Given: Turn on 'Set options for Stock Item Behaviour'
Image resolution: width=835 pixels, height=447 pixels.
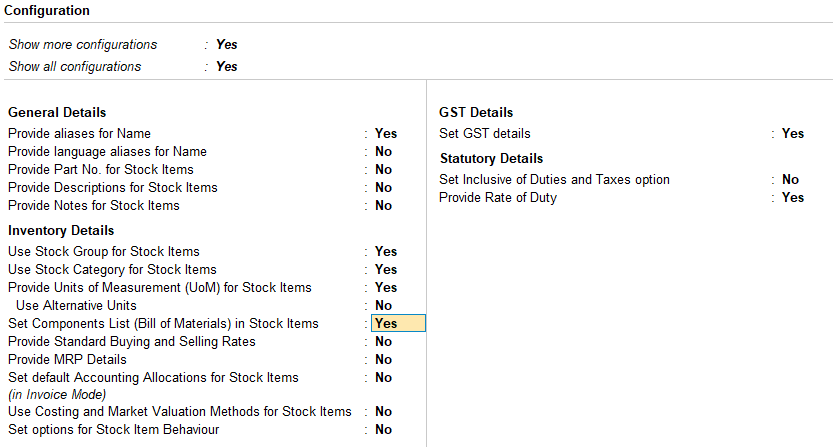Looking at the screenshot, I should 384,430.
